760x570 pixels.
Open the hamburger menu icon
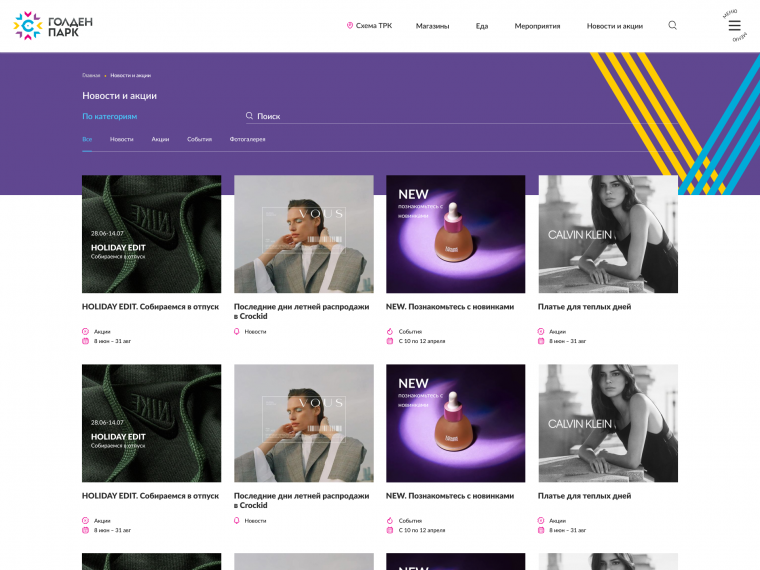click(734, 25)
